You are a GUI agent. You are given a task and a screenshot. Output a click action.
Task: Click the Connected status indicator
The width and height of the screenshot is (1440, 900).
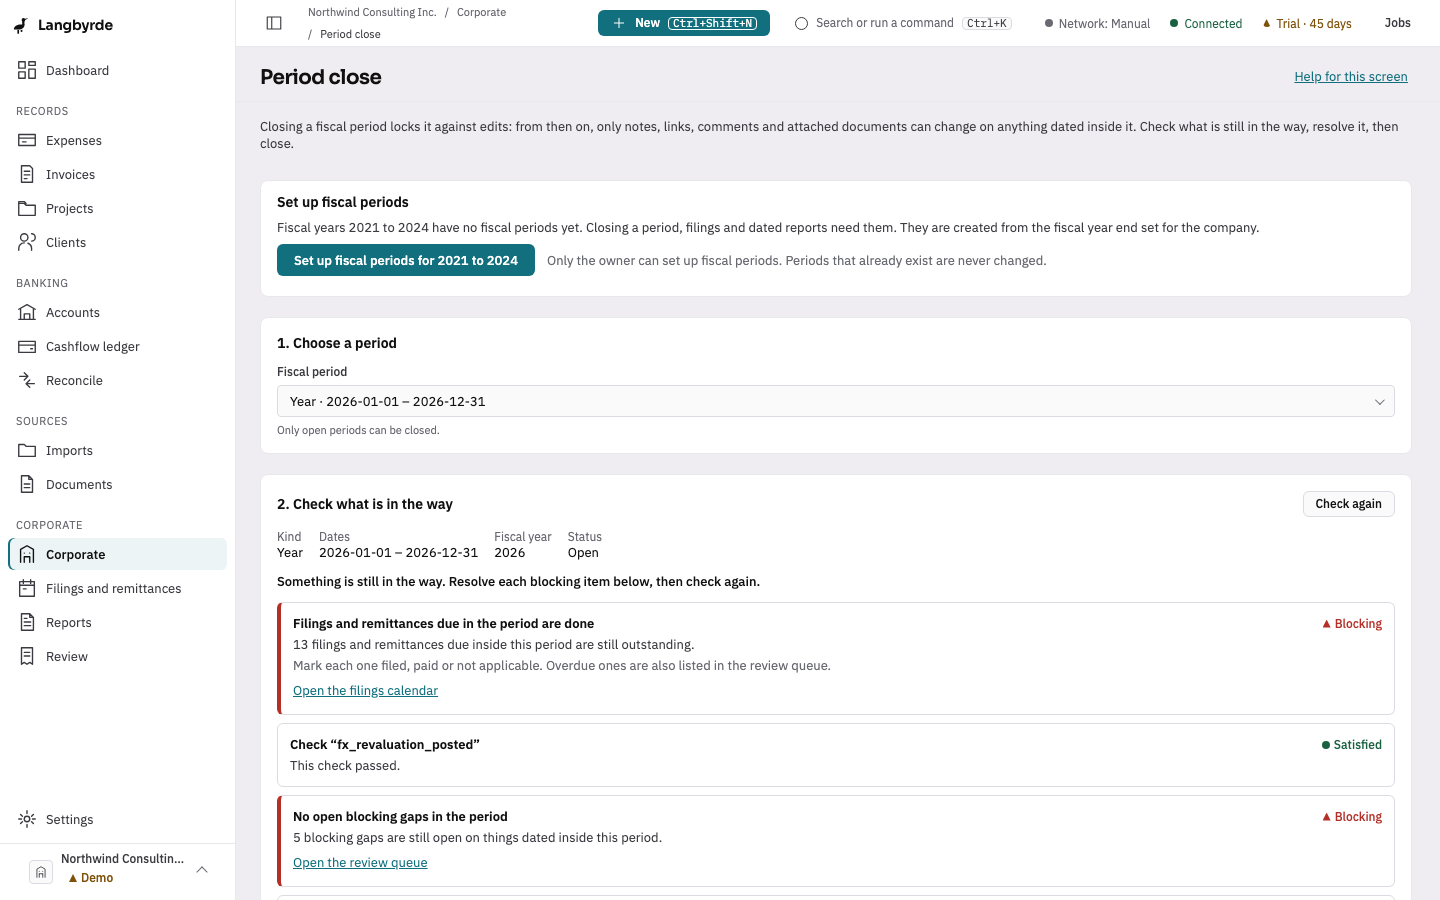[x=1206, y=24]
